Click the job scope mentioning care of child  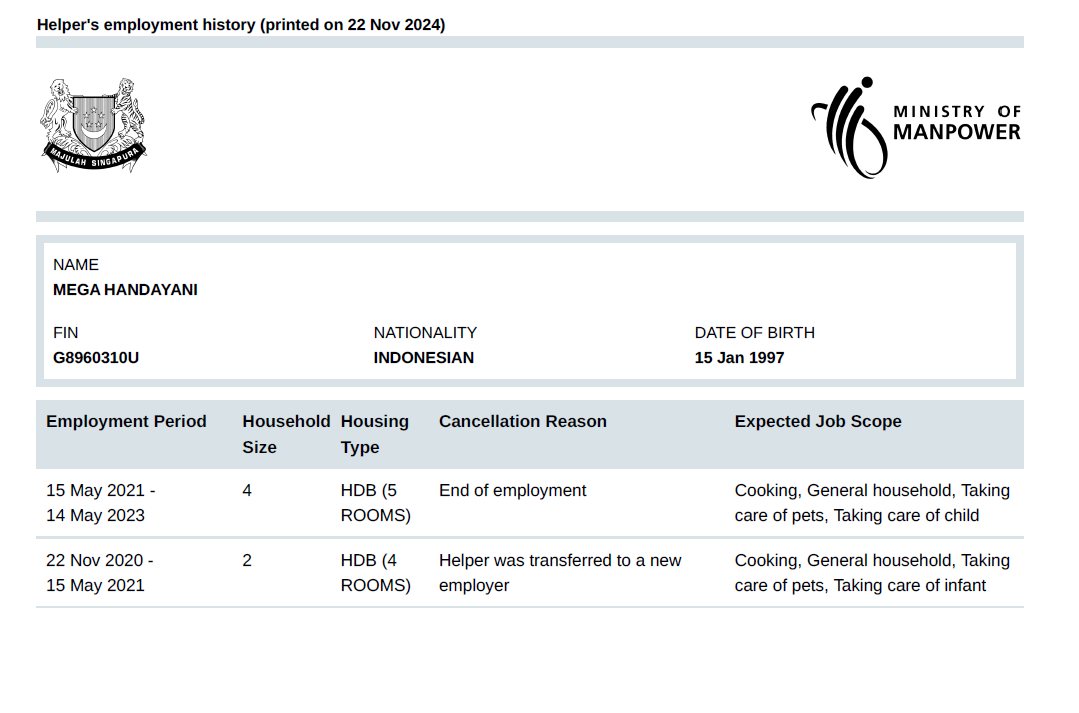click(x=871, y=503)
